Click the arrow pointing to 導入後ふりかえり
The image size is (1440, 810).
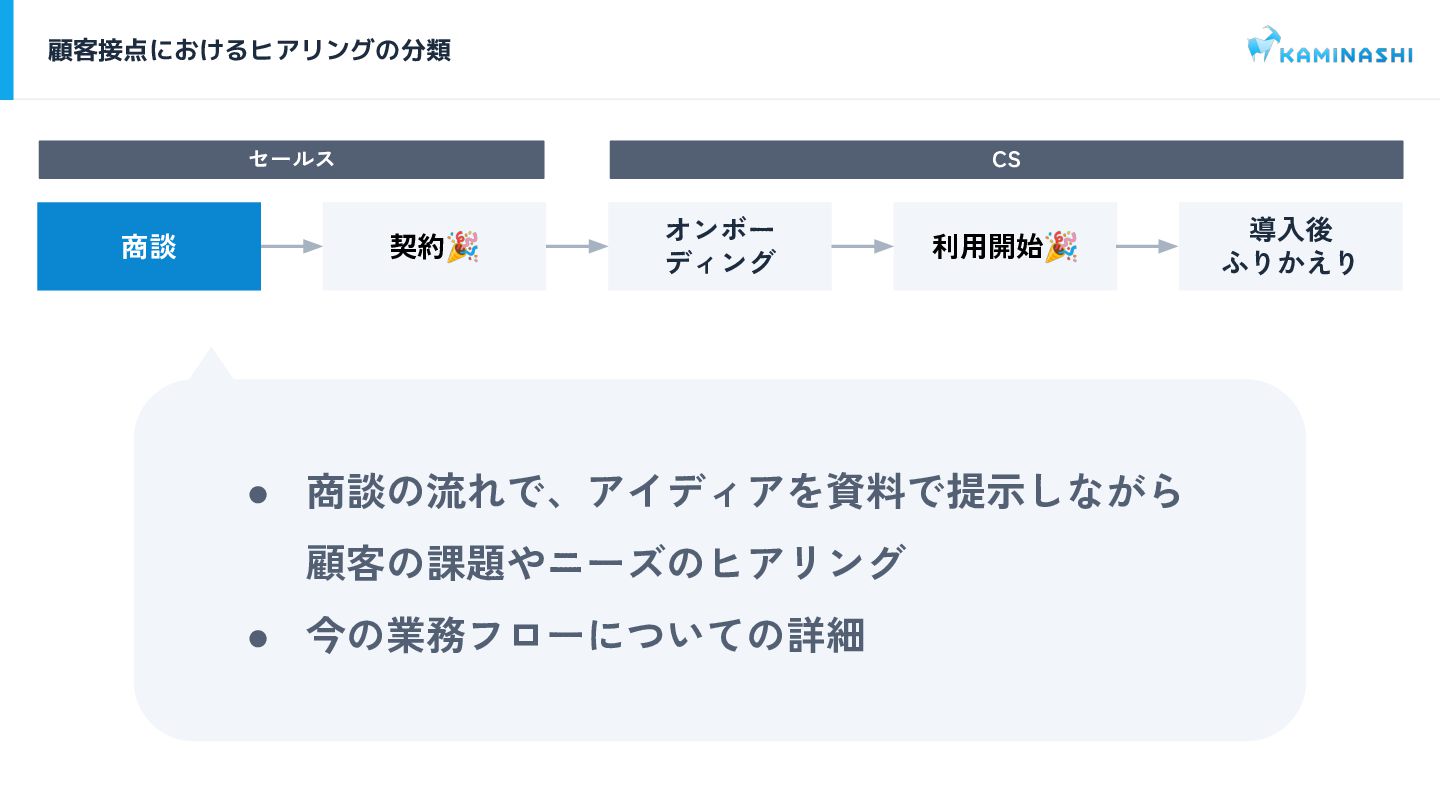tap(1148, 246)
